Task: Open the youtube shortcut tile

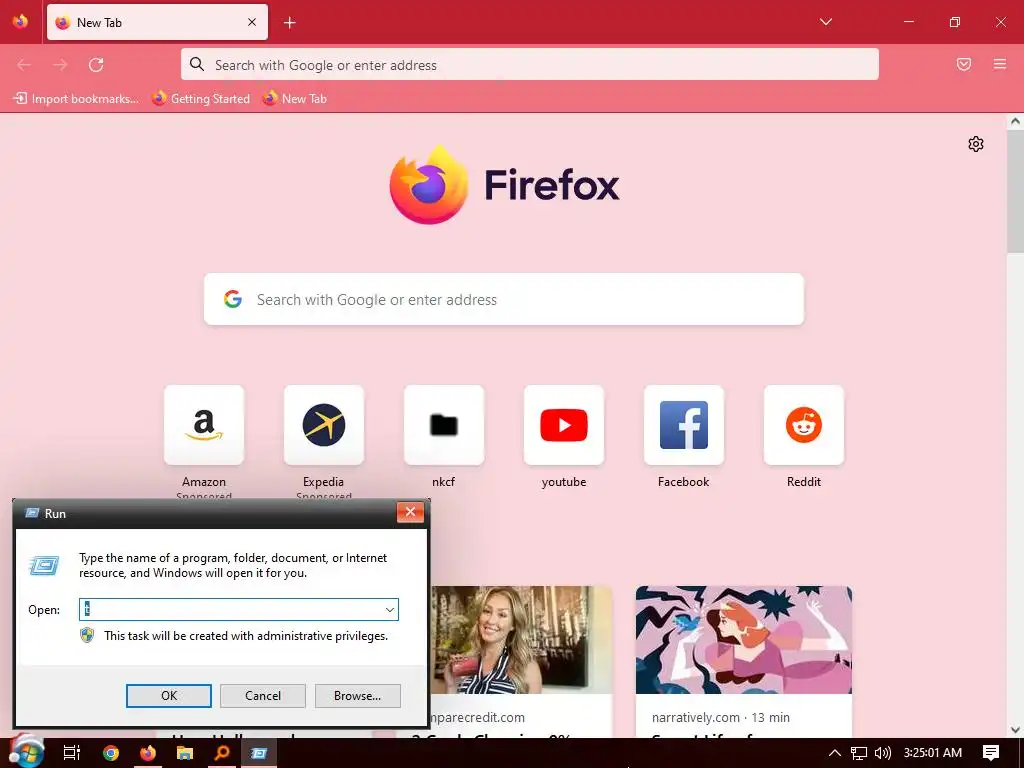Action: pos(564,425)
